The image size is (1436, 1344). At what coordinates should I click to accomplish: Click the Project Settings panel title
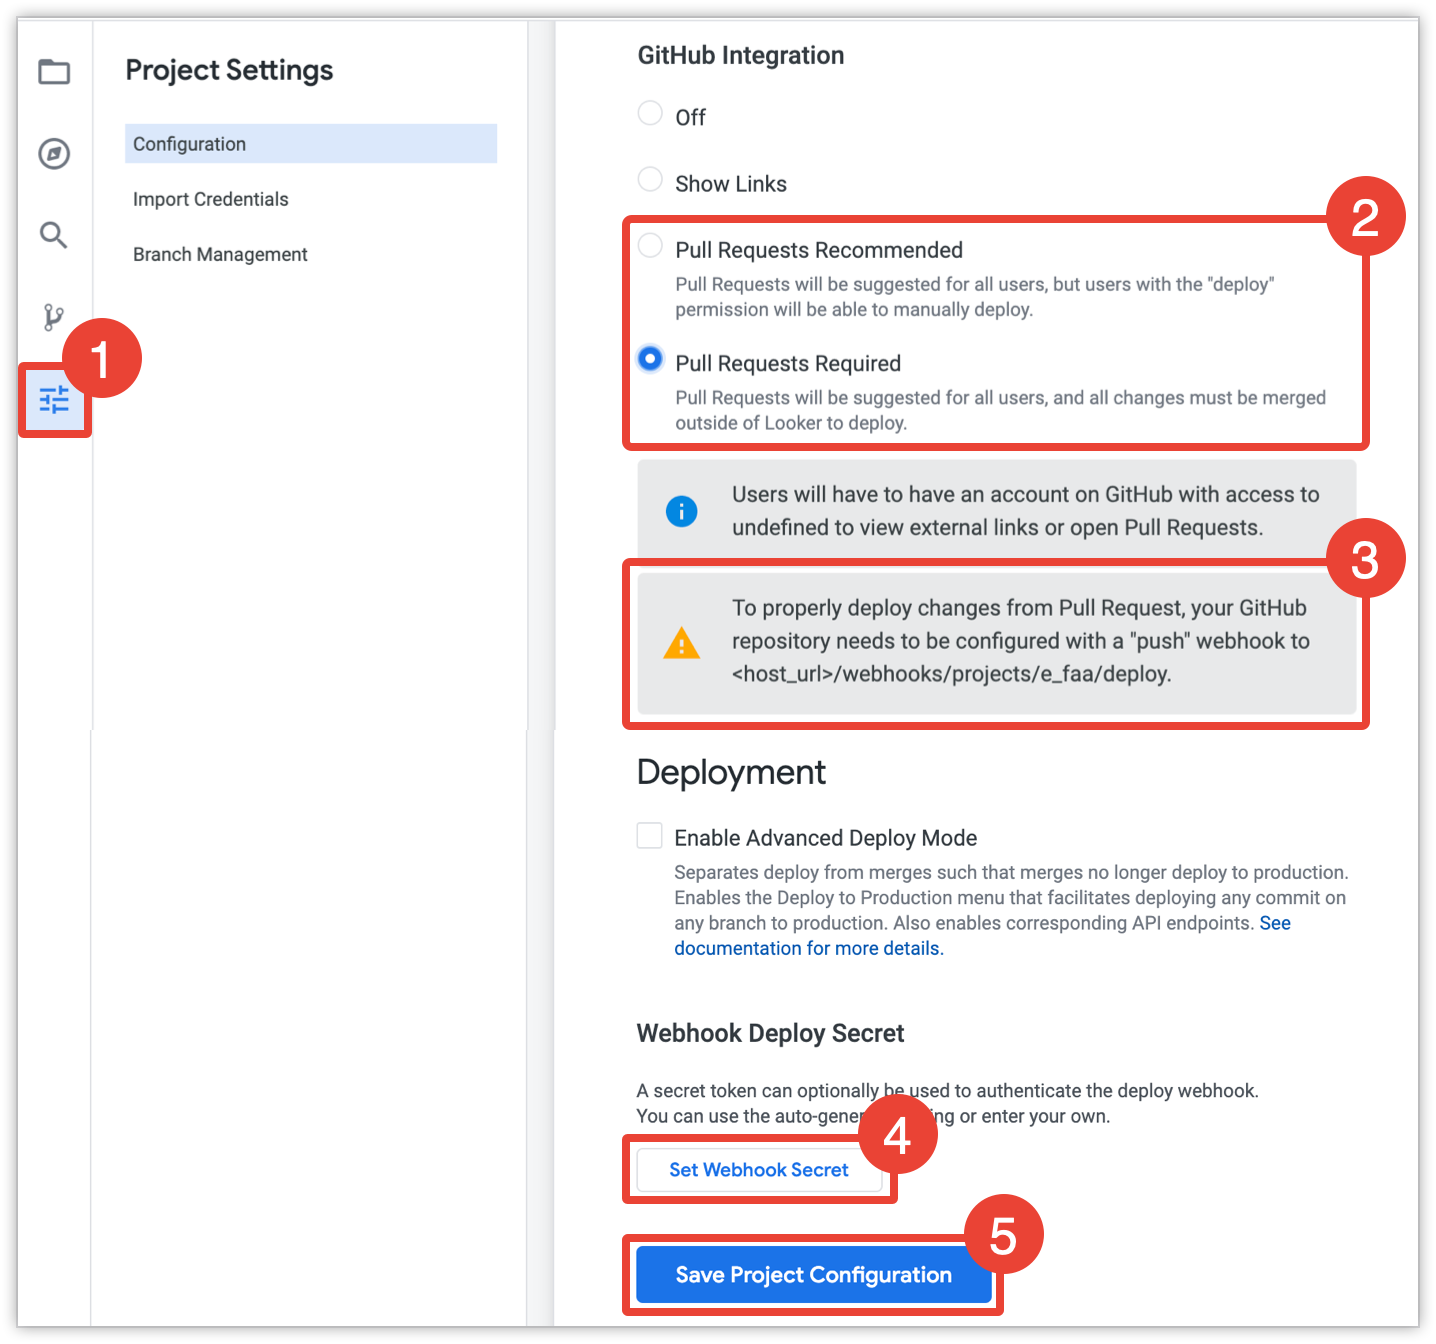pos(229,70)
